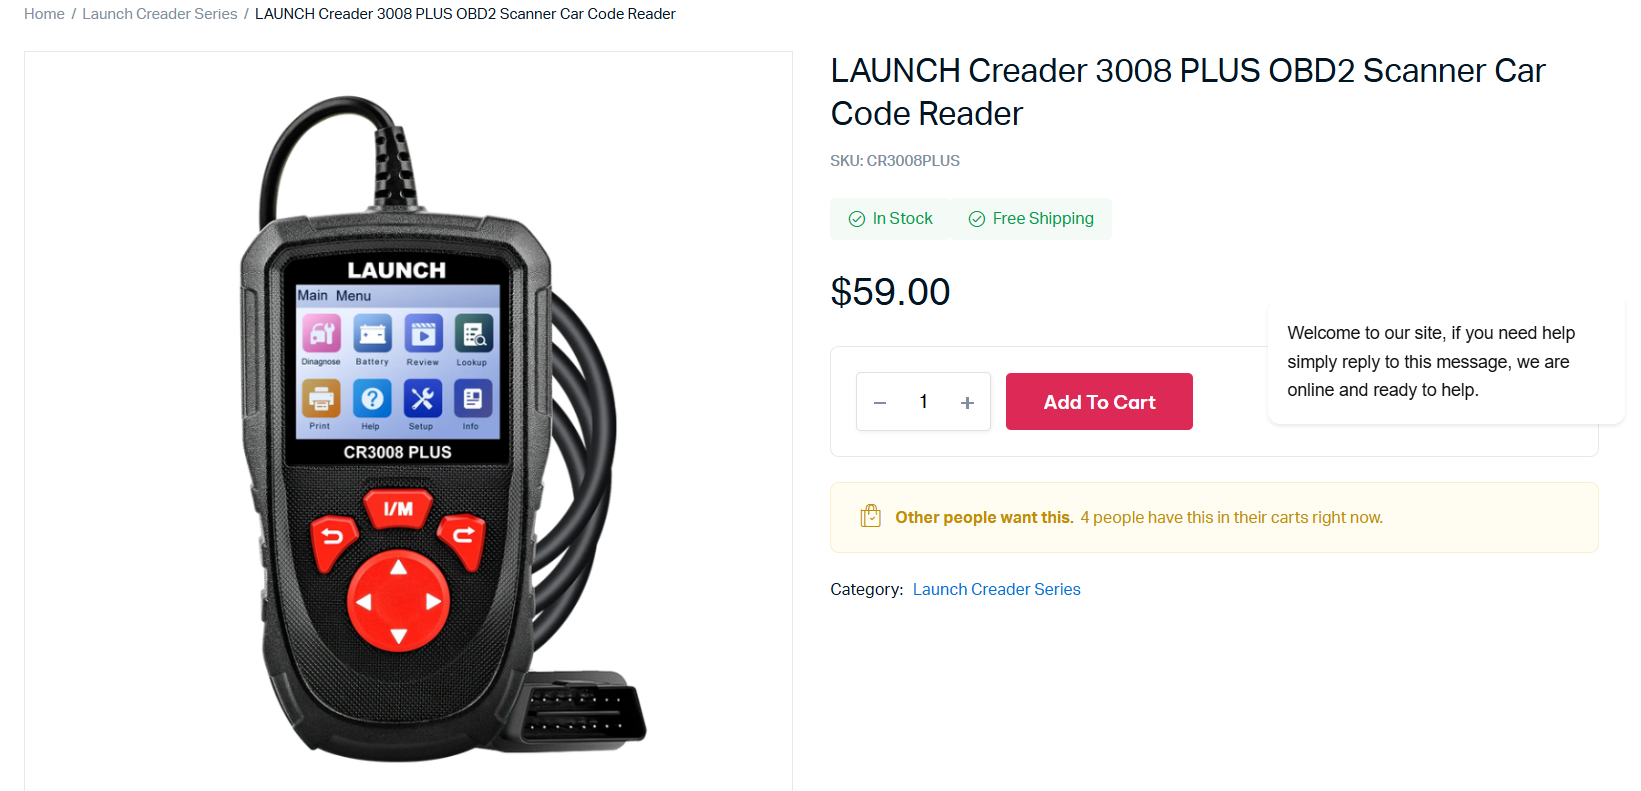This screenshot has width=1641, height=791.
Task: Click the minus quantity stepper button
Action: 880,403
